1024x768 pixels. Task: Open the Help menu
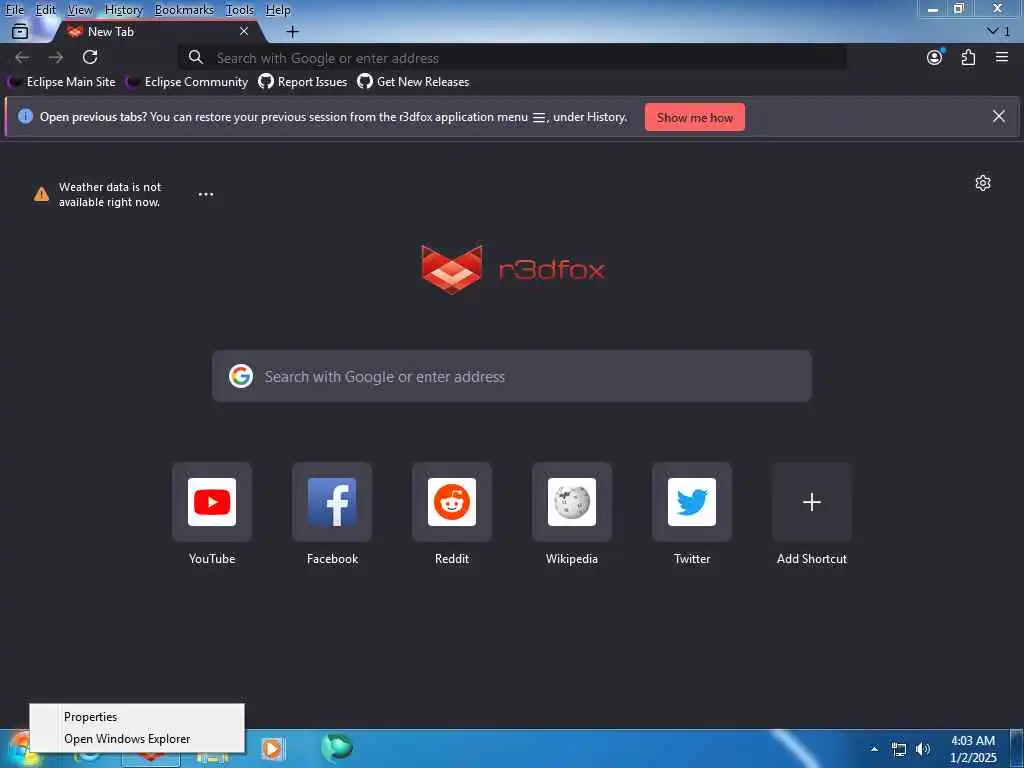point(278,10)
